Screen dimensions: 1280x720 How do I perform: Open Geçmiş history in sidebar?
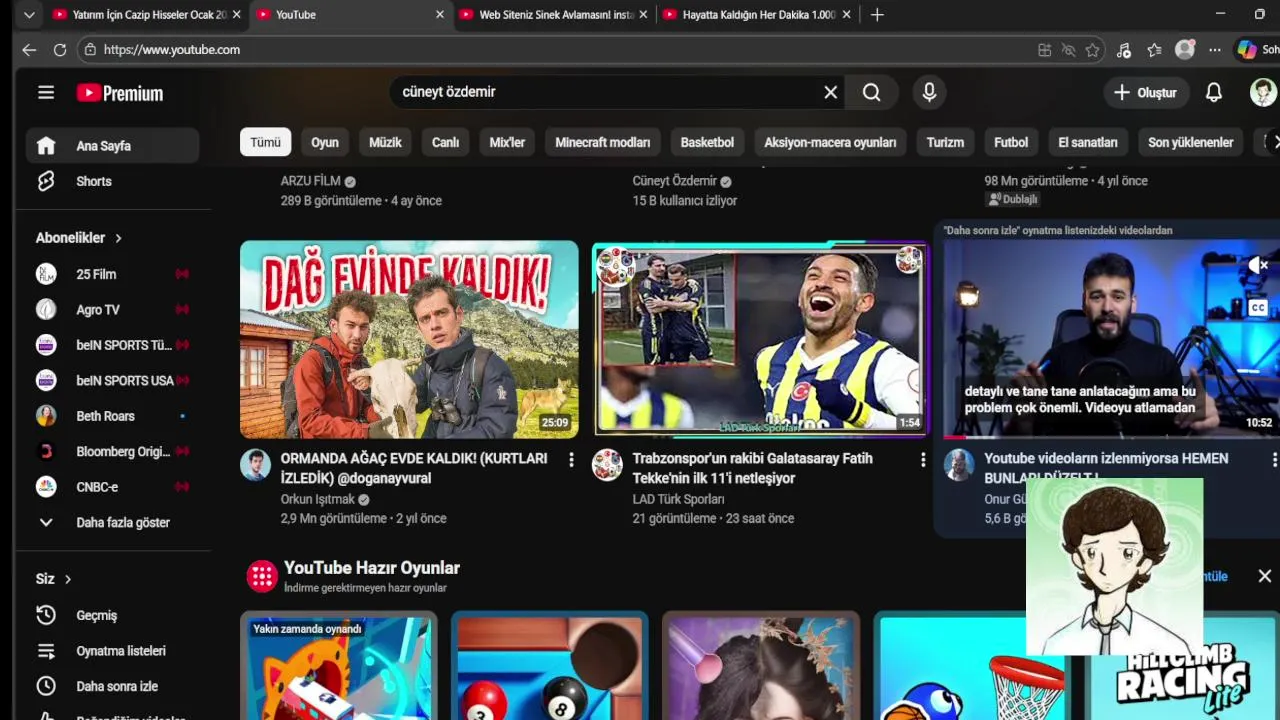click(112, 615)
